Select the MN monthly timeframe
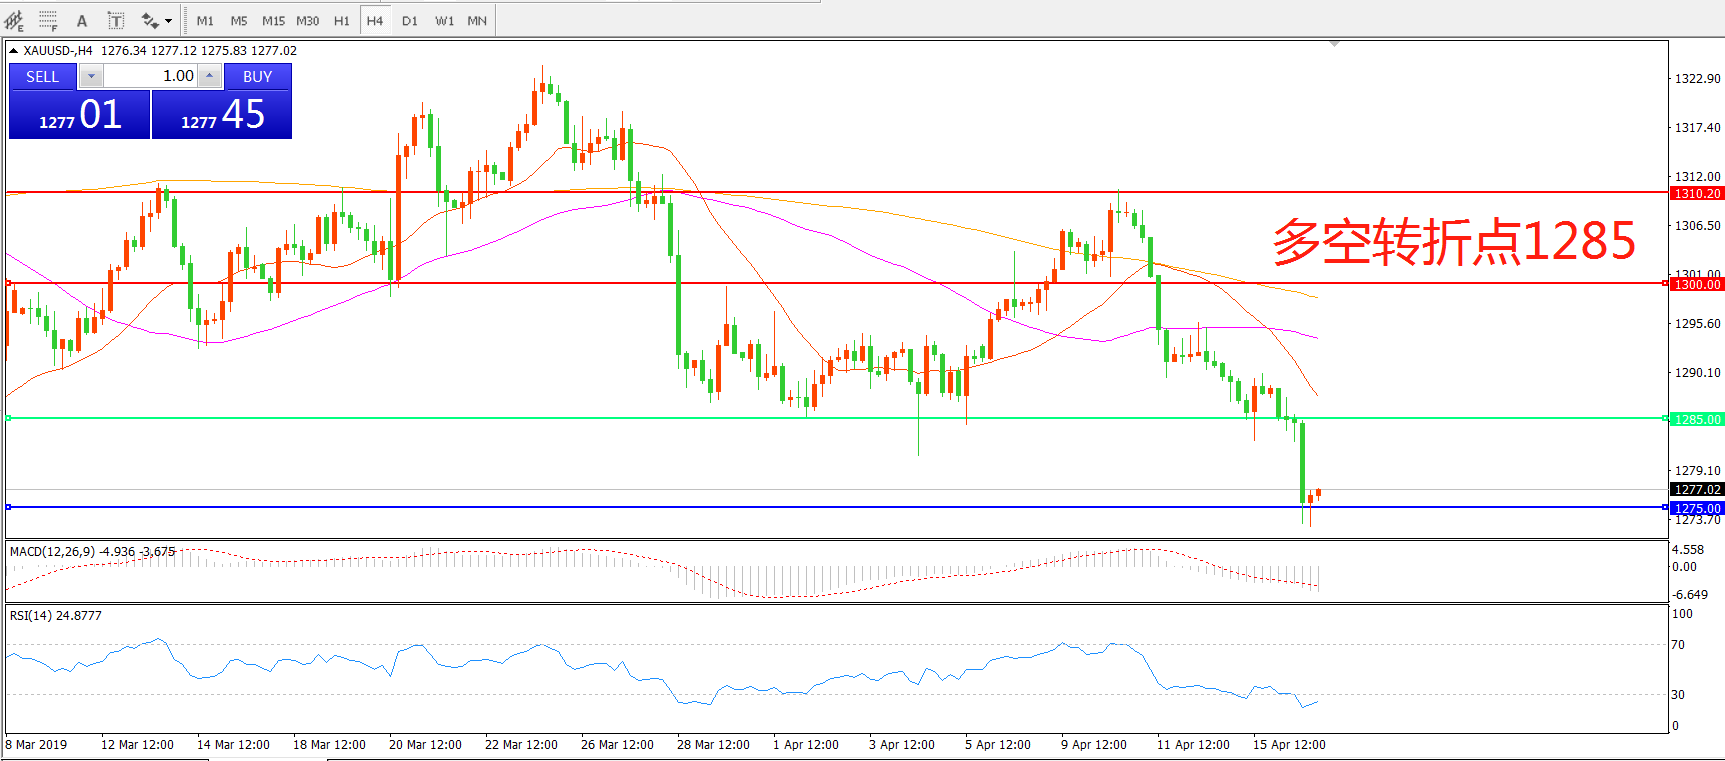The image size is (1725, 761). pos(477,20)
